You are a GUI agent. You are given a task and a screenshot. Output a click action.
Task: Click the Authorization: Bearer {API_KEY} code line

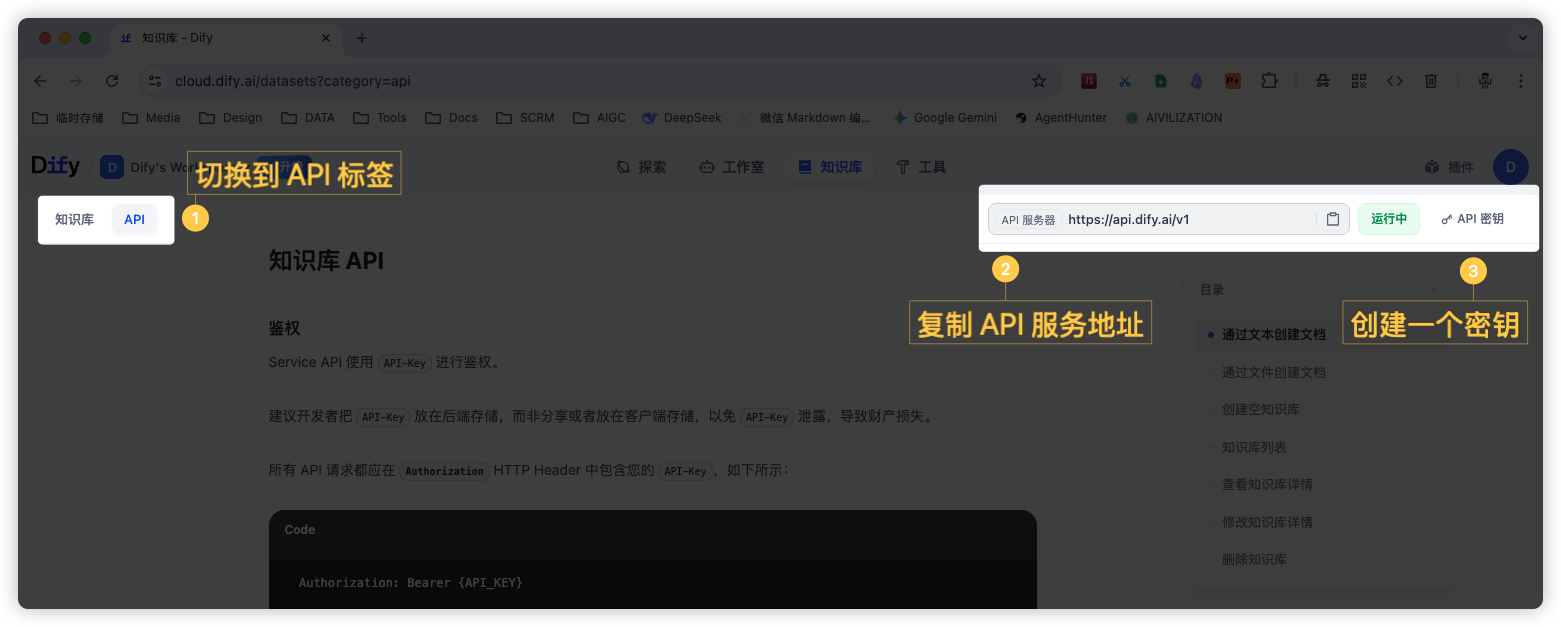coord(410,582)
